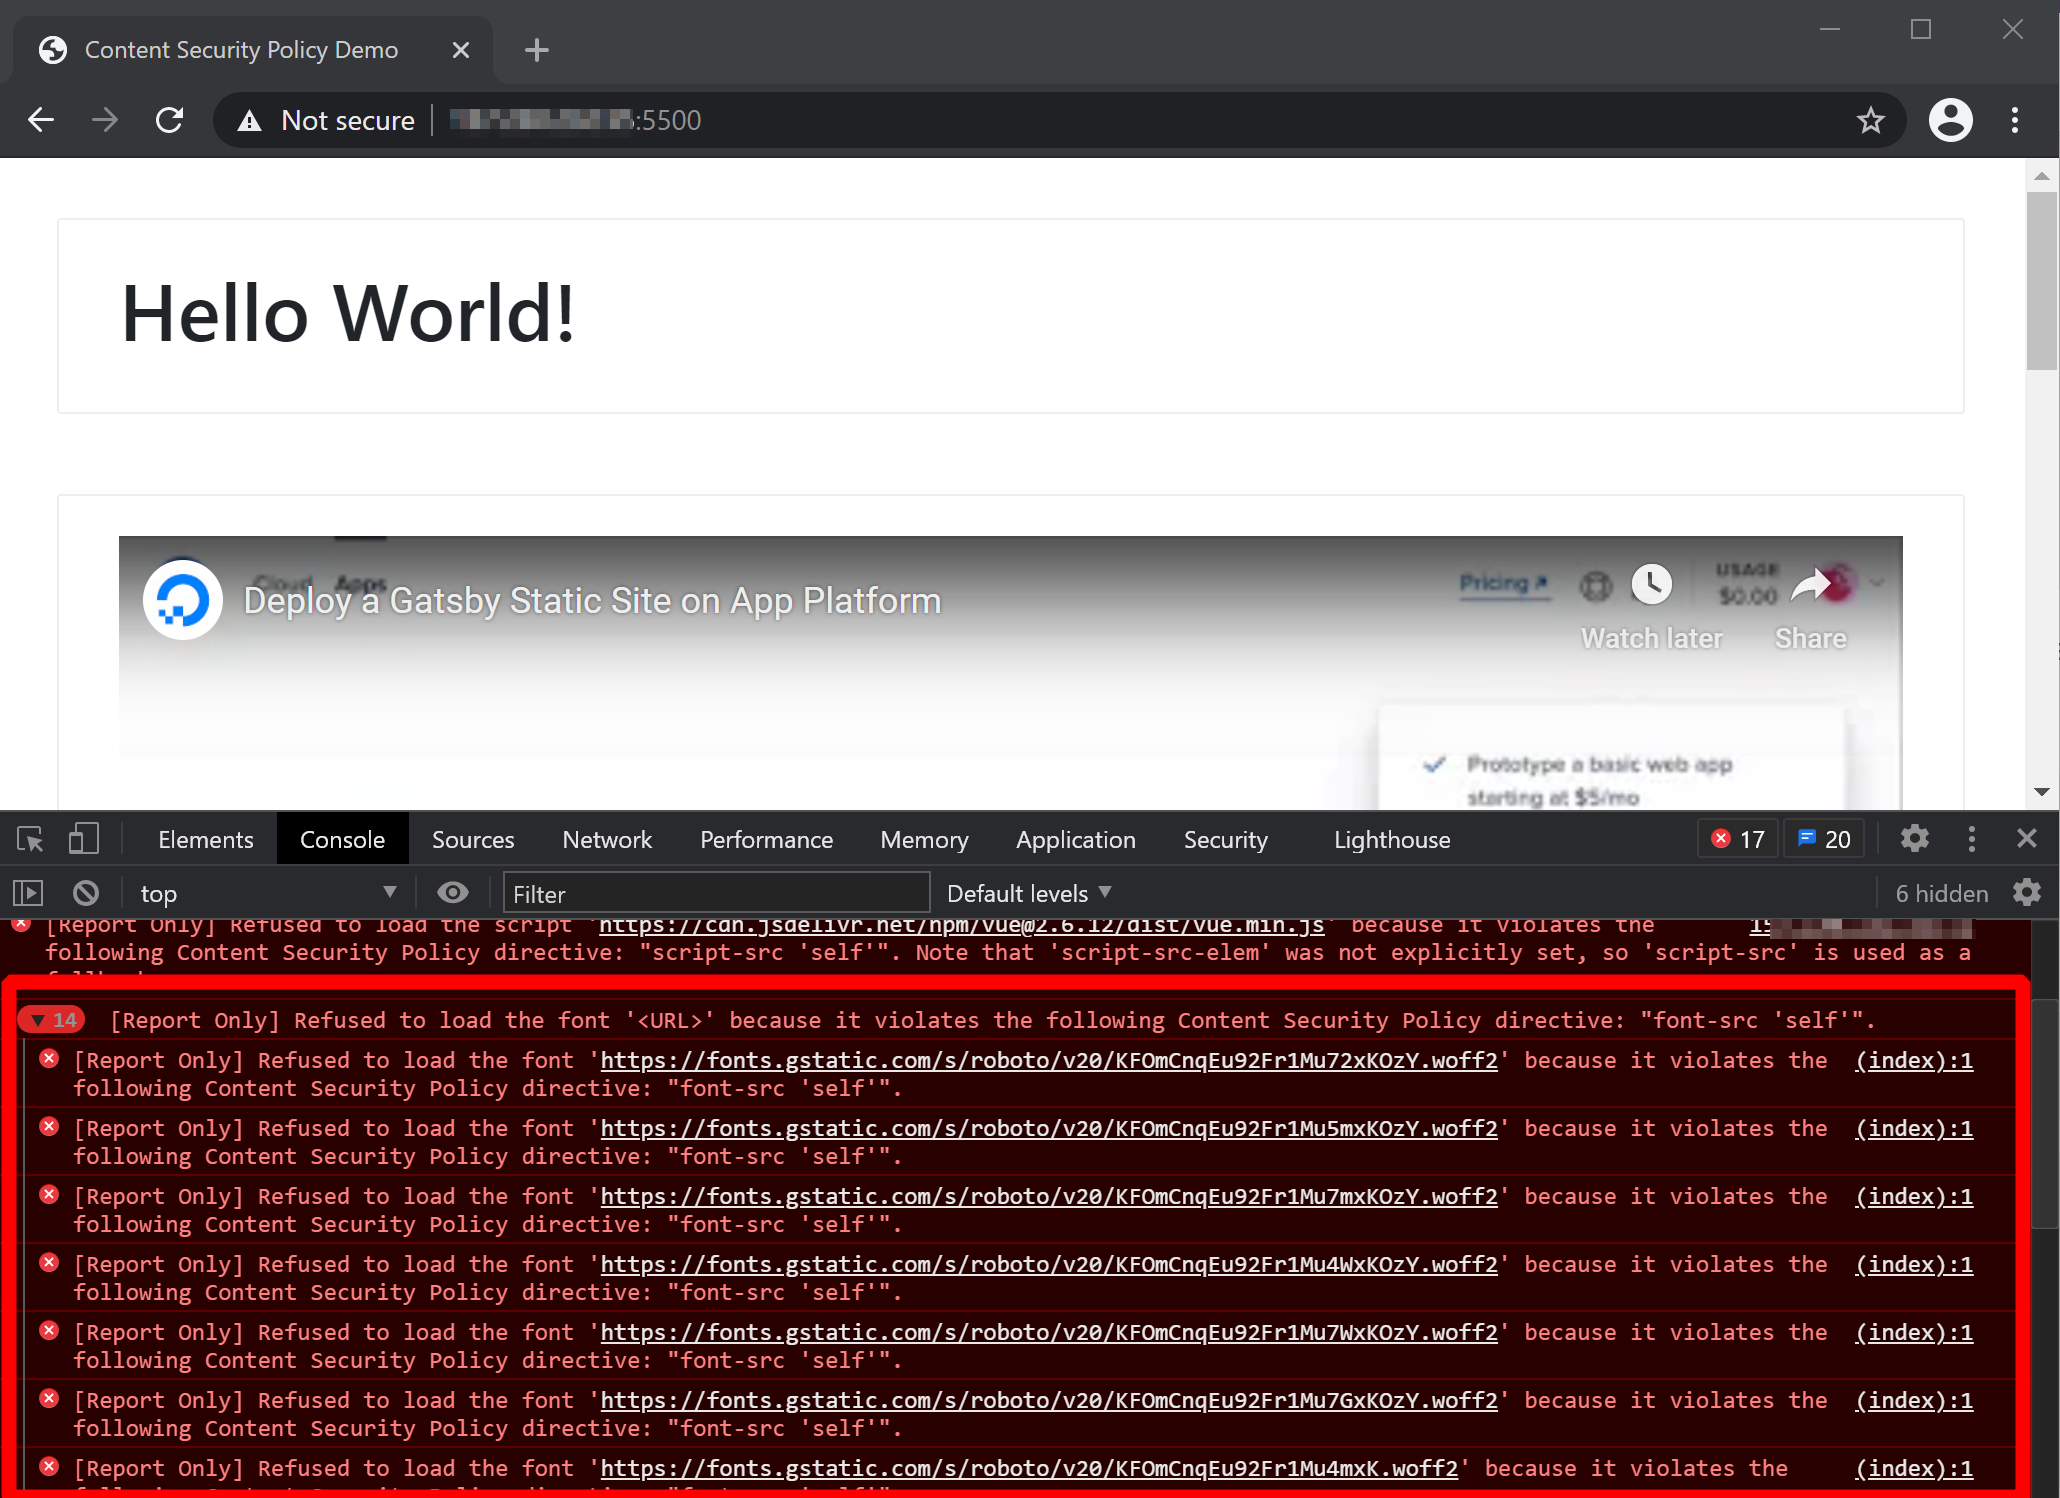The image size is (2060, 1498).
Task: Close the DevTools panel
Action: tap(2026, 838)
